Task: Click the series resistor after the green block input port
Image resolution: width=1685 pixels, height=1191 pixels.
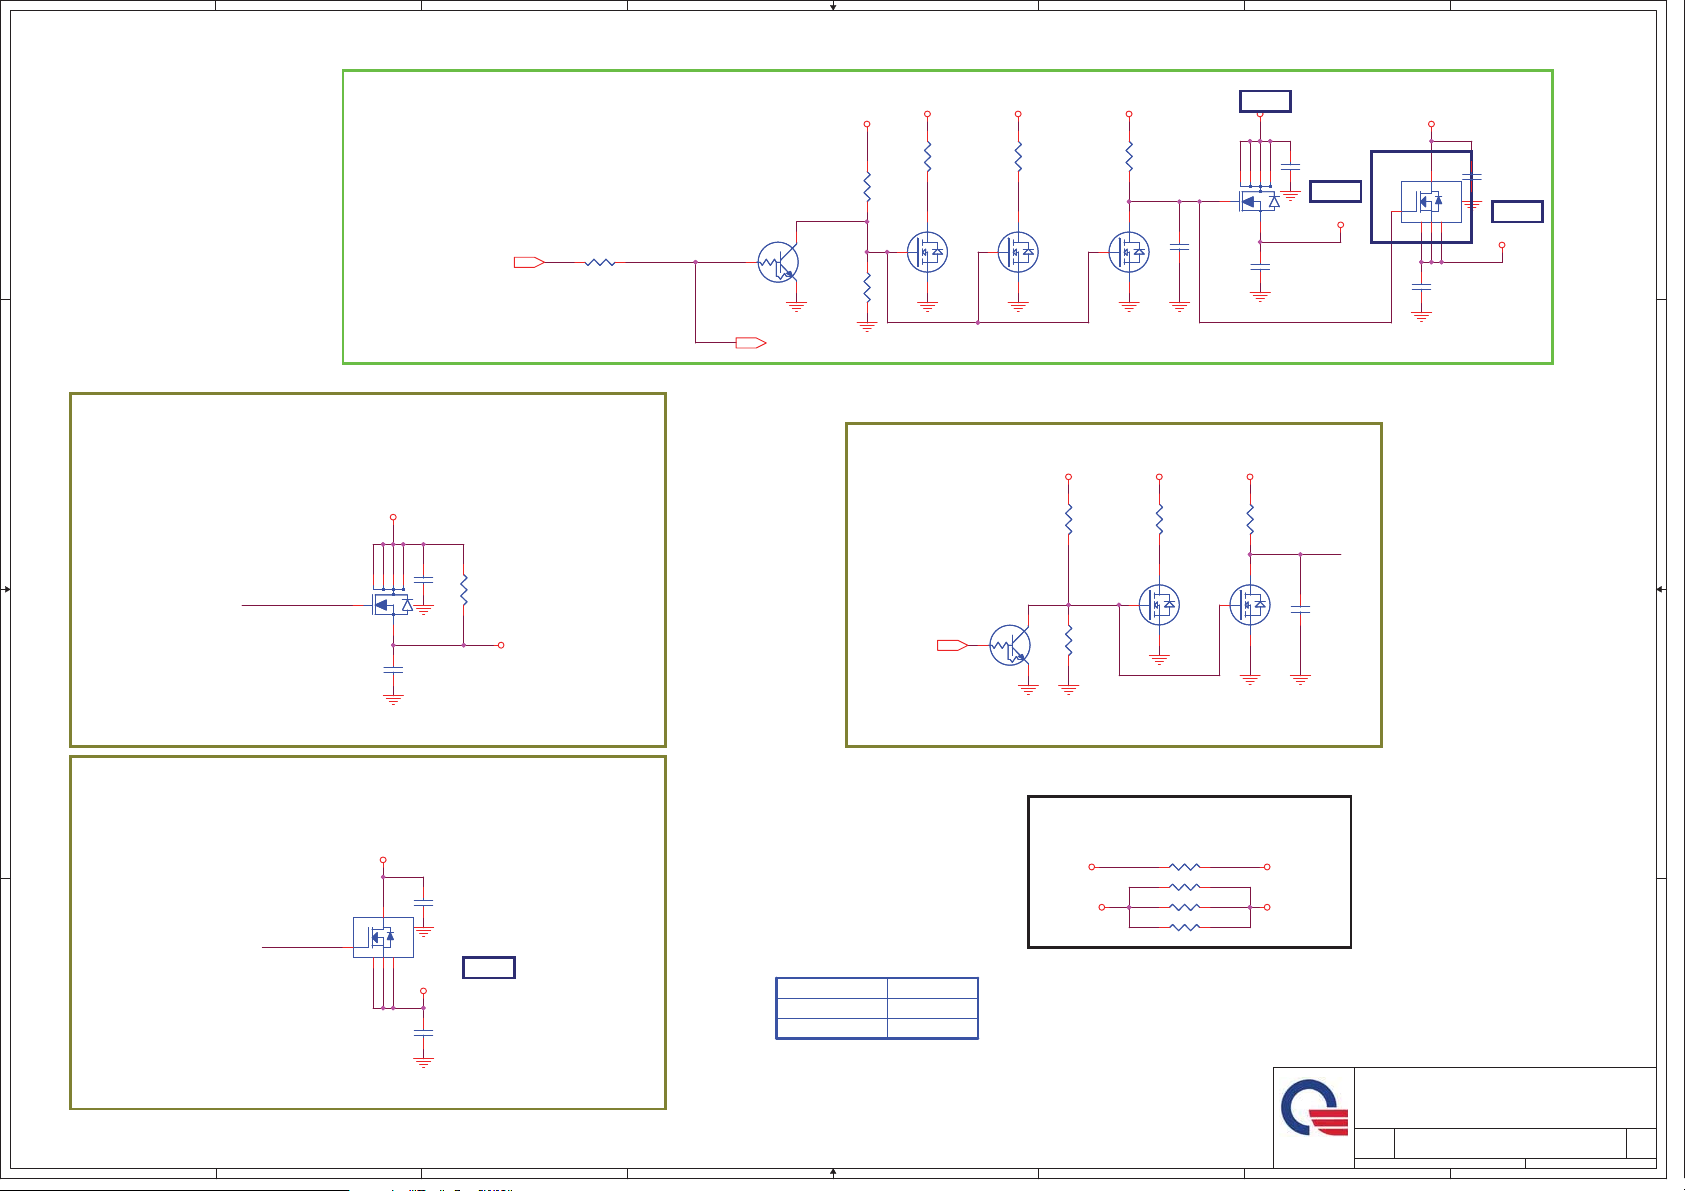Action: 600,262
